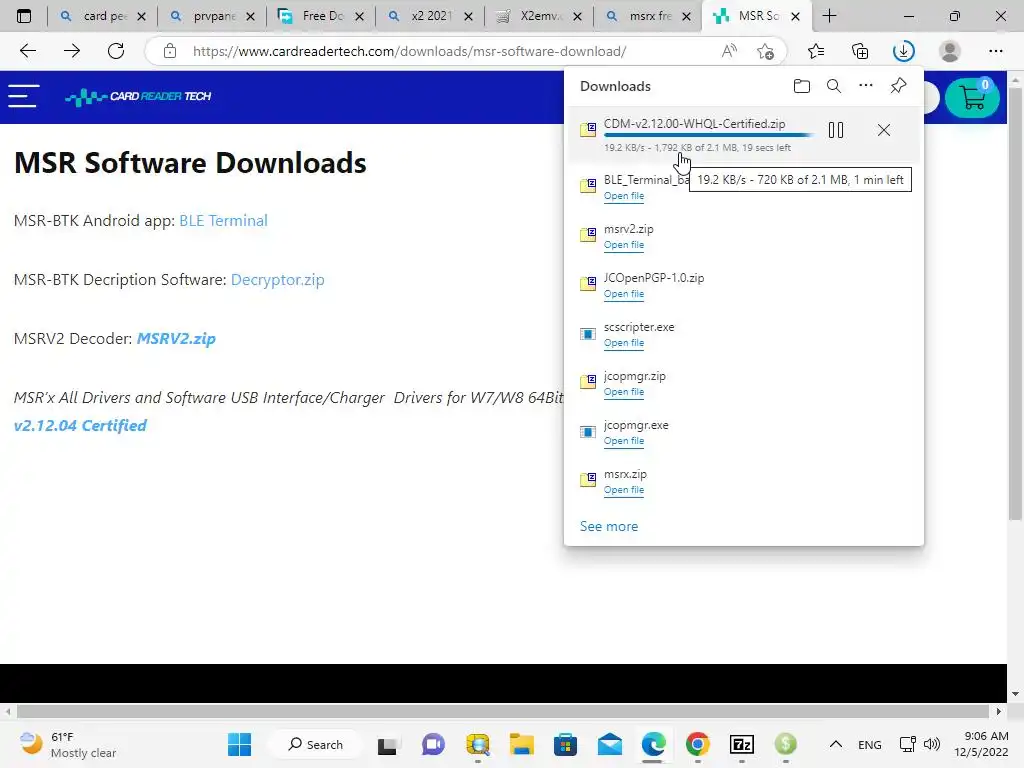Open the Windows Start menu
Screen dimensions: 1024x768
coord(240,744)
